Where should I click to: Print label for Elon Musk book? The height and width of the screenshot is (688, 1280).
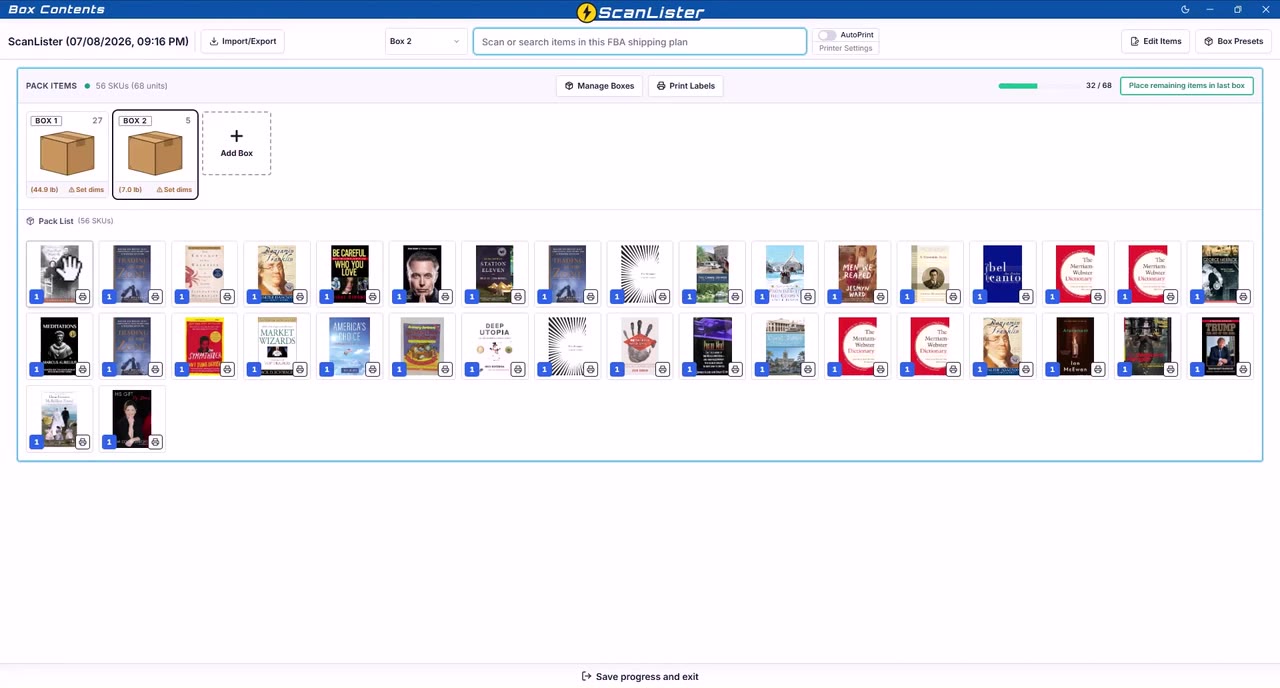pyautogui.click(x=445, y=297)
